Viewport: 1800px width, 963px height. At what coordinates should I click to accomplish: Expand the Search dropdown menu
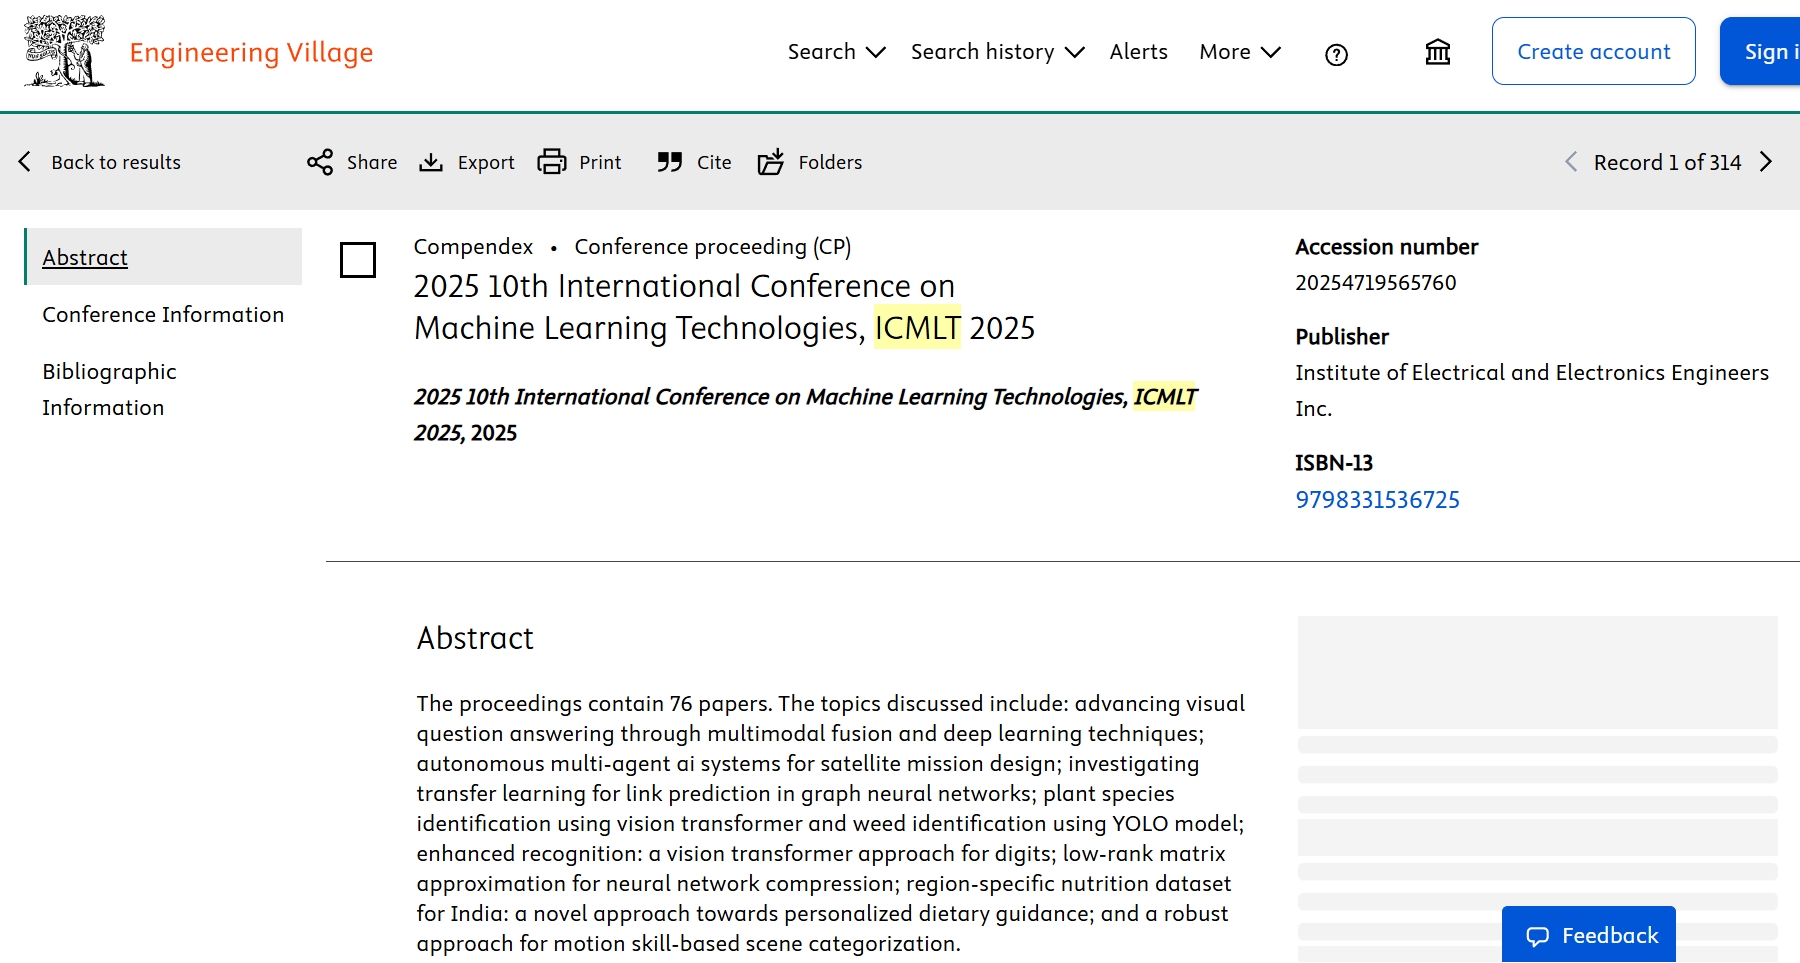tap(836, 52)
